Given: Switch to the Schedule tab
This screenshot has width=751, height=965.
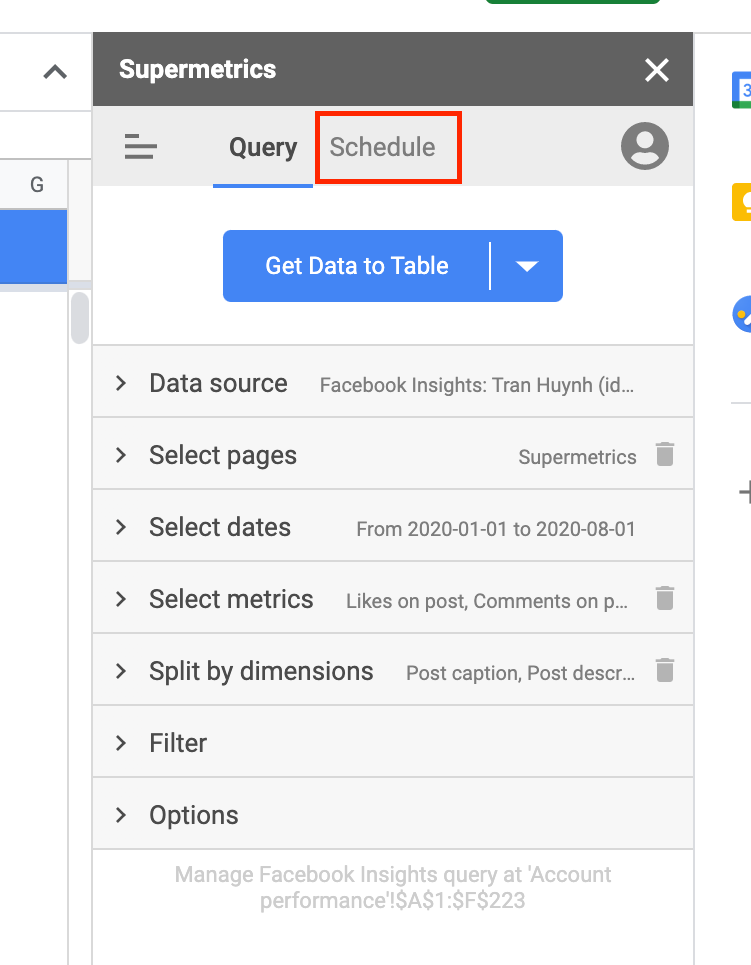Looking at the screenshot, I should 383,148.
